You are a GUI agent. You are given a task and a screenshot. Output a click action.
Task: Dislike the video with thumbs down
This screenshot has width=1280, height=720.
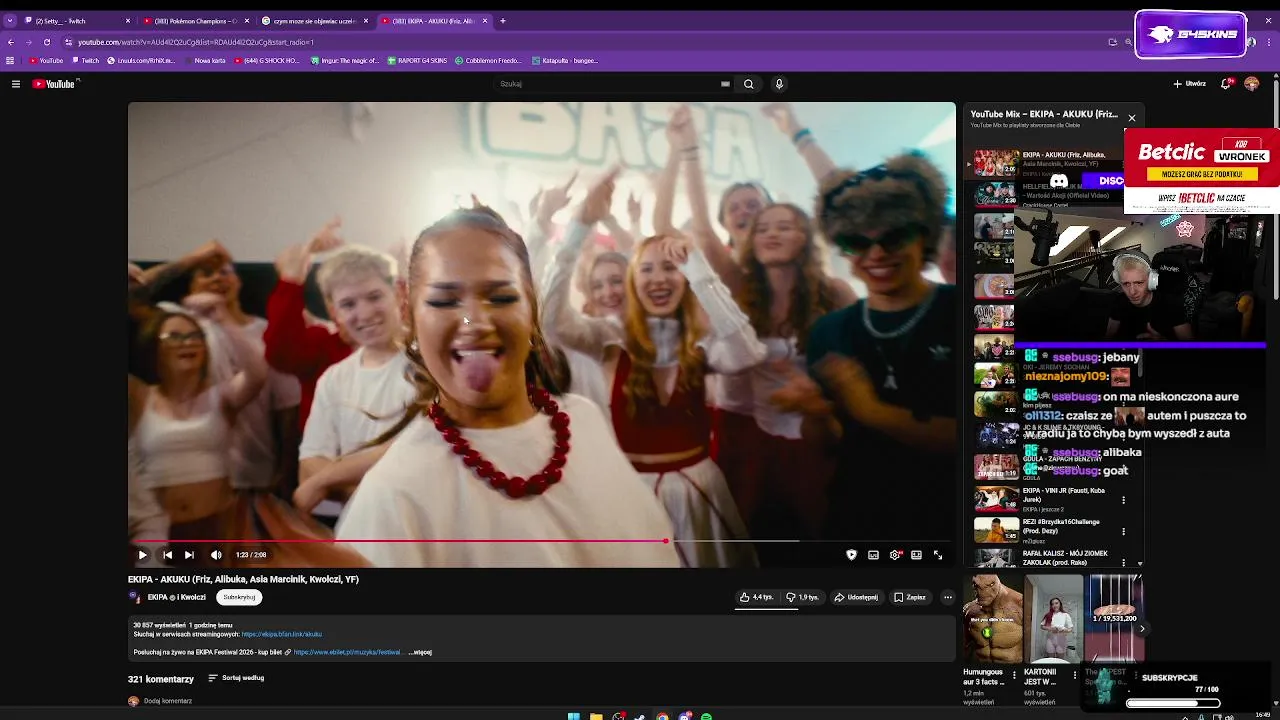point(802,597)
